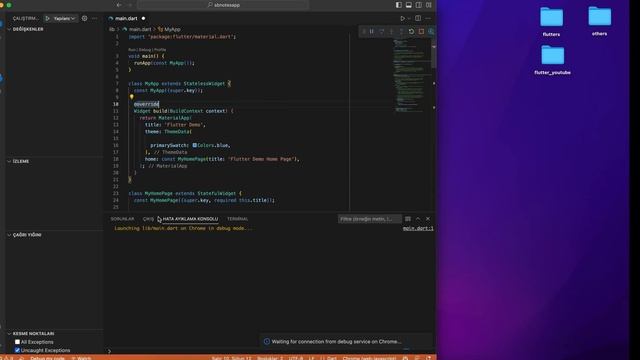Image resolution: width=640 pixels, height=360 pixels.
Task: Click the minimap code overview
Action: point(411,76)
